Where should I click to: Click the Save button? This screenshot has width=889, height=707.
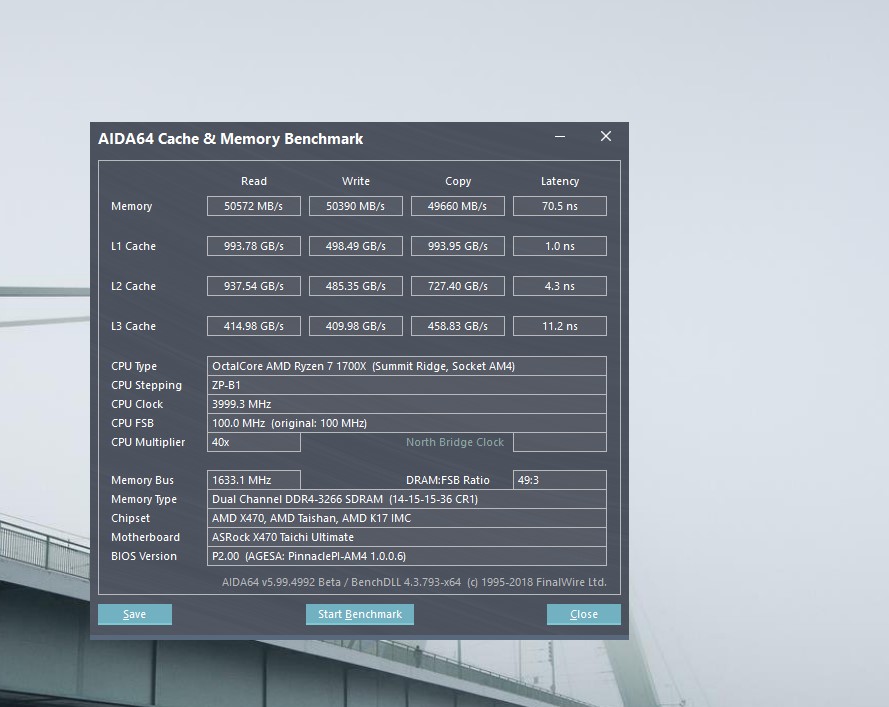pos(135,614)
